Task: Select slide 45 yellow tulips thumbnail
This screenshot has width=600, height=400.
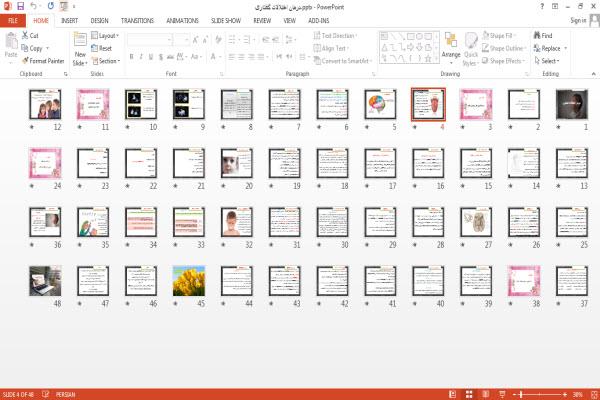Action: point(189,281)
